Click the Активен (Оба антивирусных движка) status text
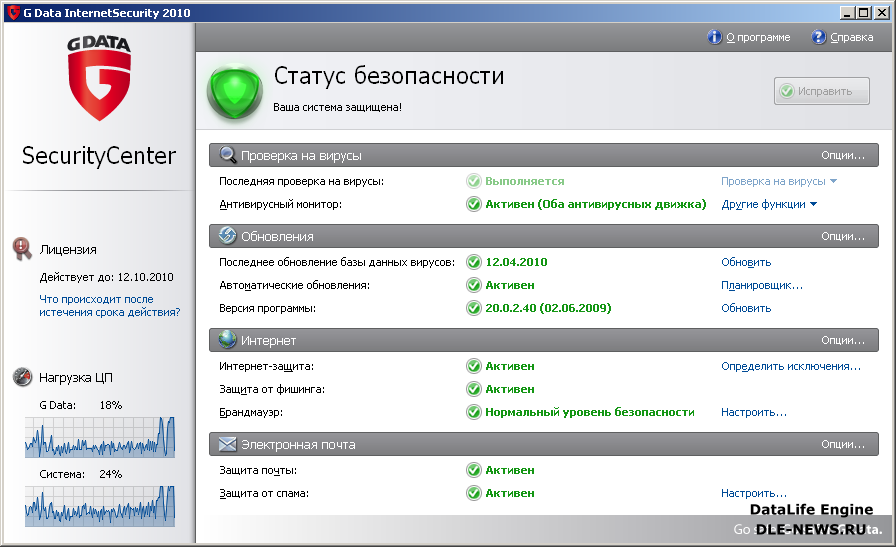Viewport: 896px width, 549px height. [x=595, y=204]
